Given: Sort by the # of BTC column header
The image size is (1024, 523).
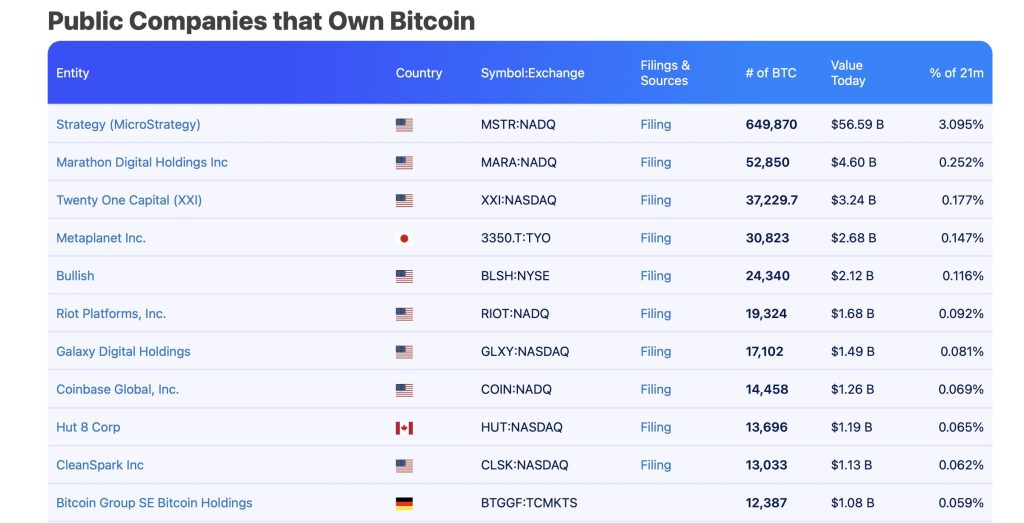Looking at the screenshot, I should pos(771,73).
